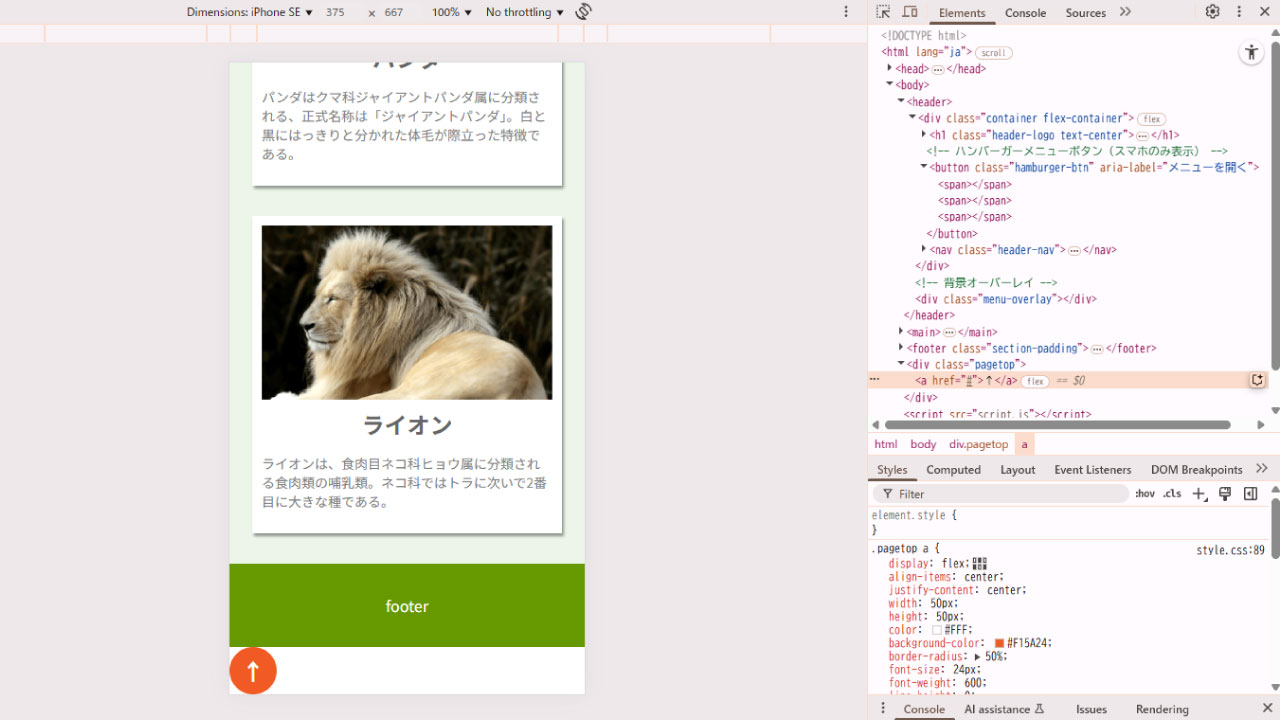Click ellipsis left of selected anchor row
Image resolution: width=1280 pixels, height=720 pixels.
click(874, 380)
